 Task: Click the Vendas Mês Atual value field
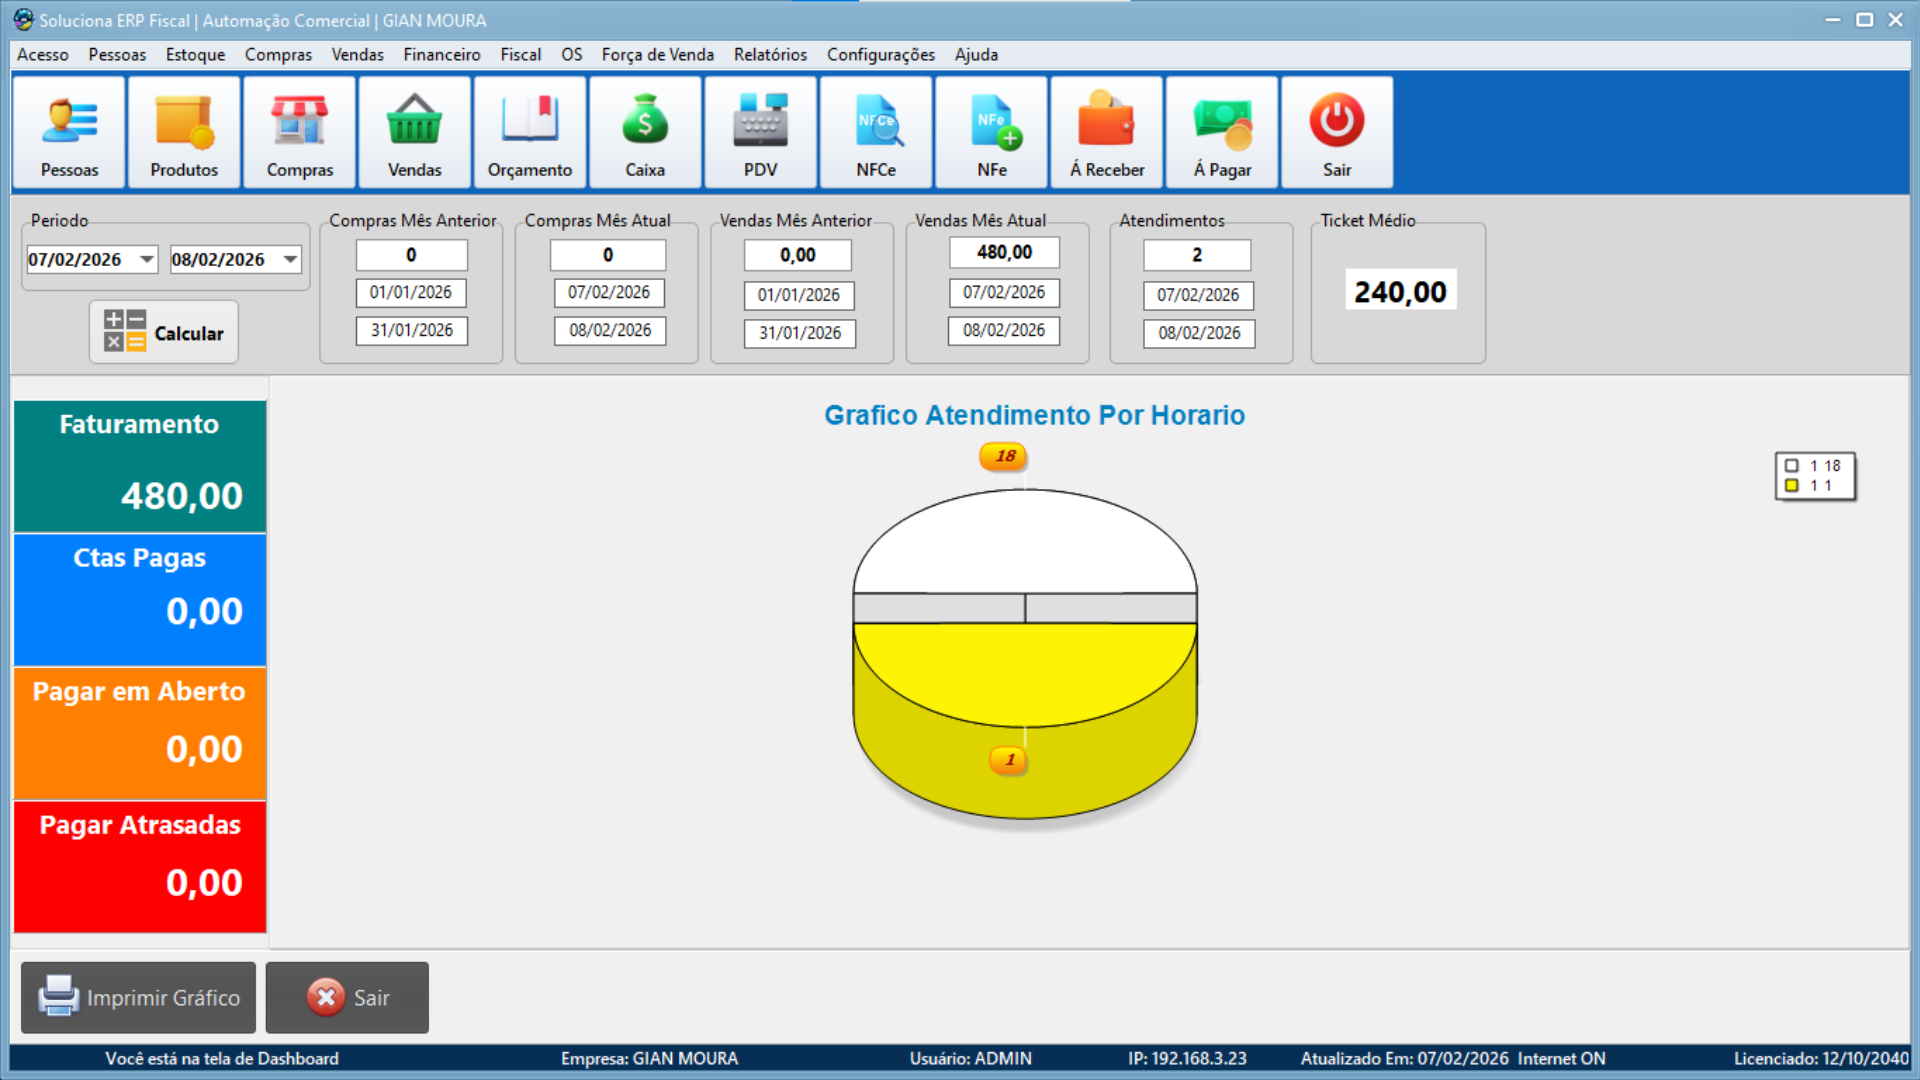click(x=1004, y=253)
